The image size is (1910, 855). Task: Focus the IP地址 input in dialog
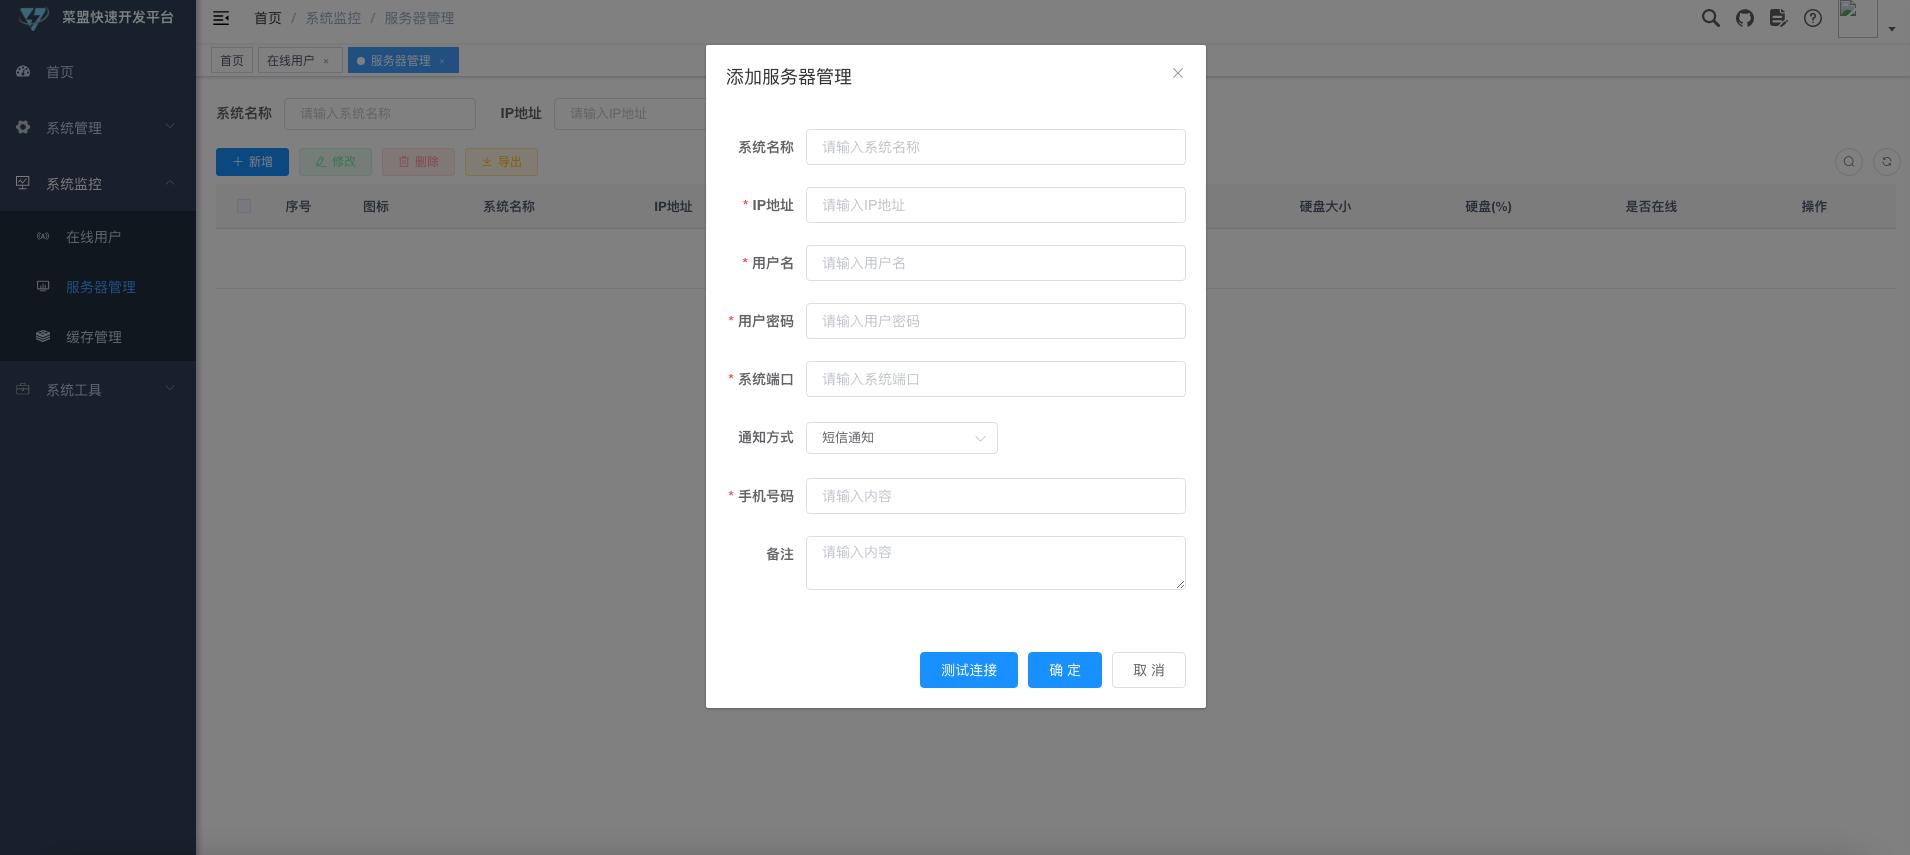click(996, 205)
